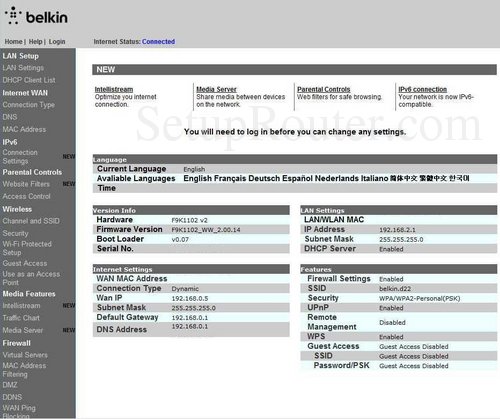Click the Wireless sidebar heading

point(17,209)
